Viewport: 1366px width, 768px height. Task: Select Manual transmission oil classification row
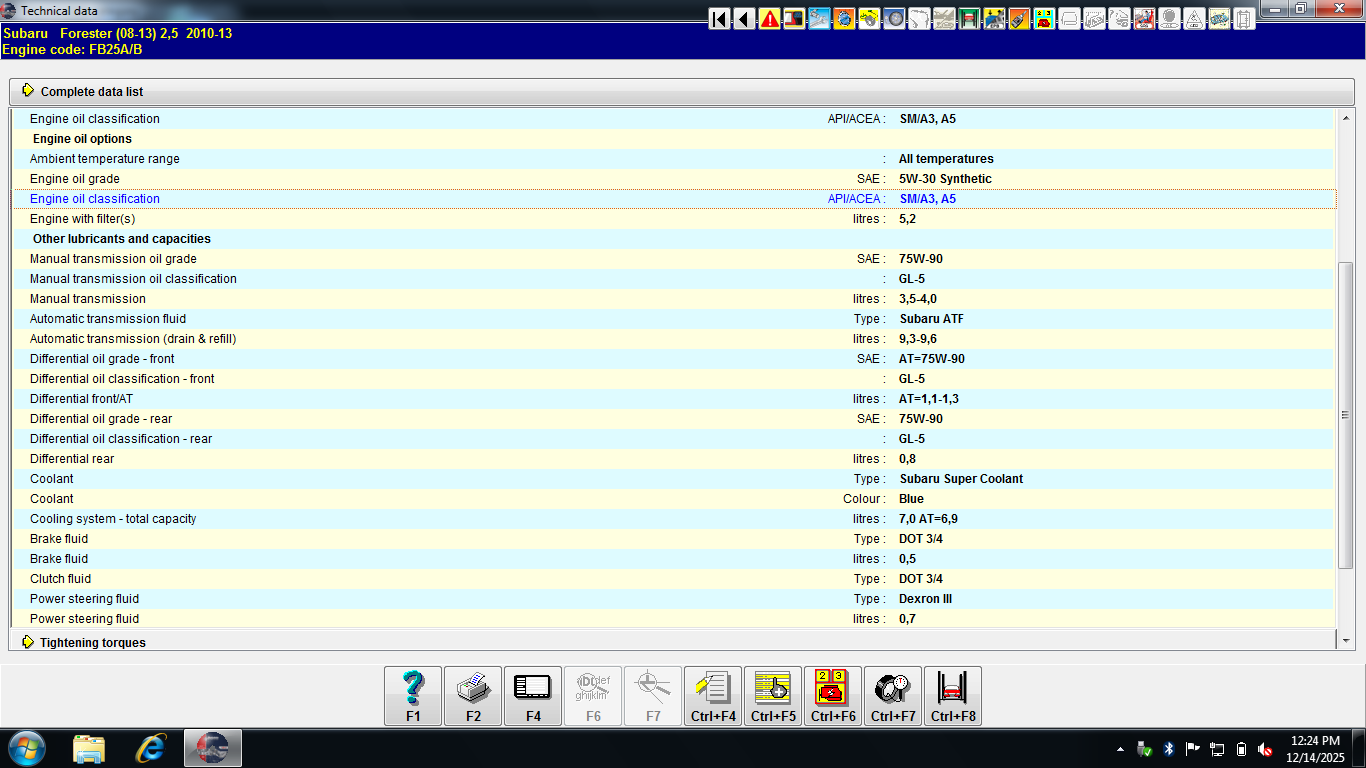[x=674, y=279]
